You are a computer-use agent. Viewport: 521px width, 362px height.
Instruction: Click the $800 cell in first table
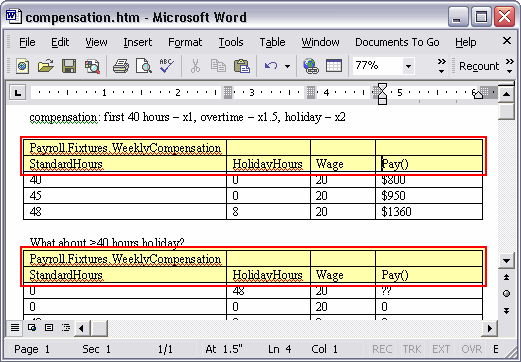429,180
